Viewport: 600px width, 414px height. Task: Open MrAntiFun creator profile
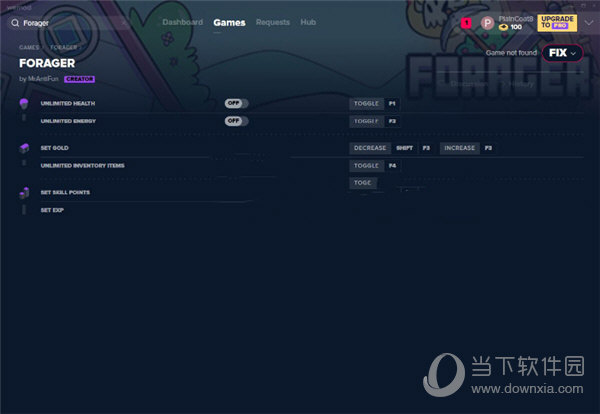43,79
